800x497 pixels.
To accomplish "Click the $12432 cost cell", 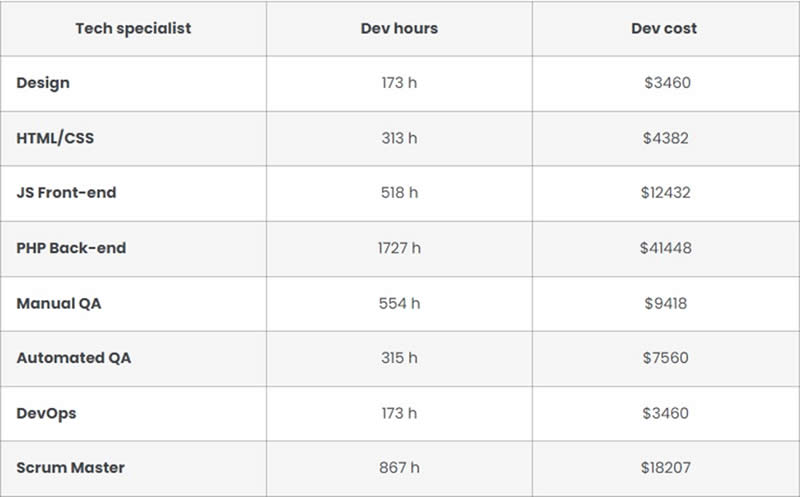I will (x=665, y=193).
